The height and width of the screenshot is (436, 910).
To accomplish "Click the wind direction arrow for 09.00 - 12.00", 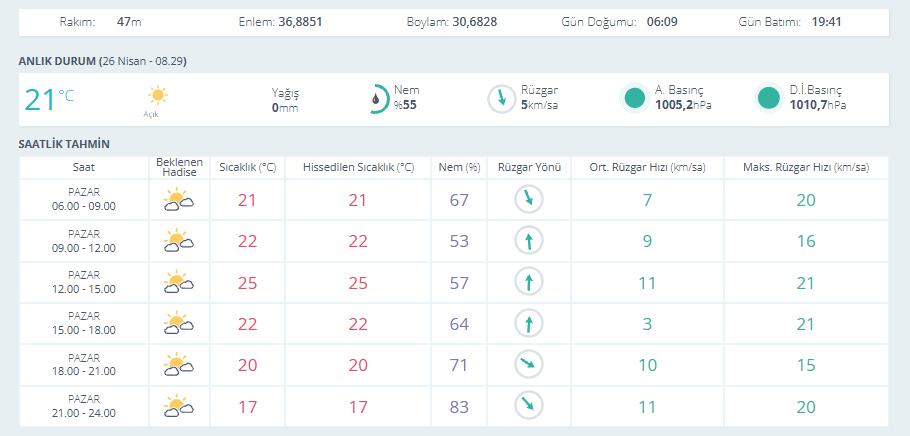I will click(x=526, y=241).
